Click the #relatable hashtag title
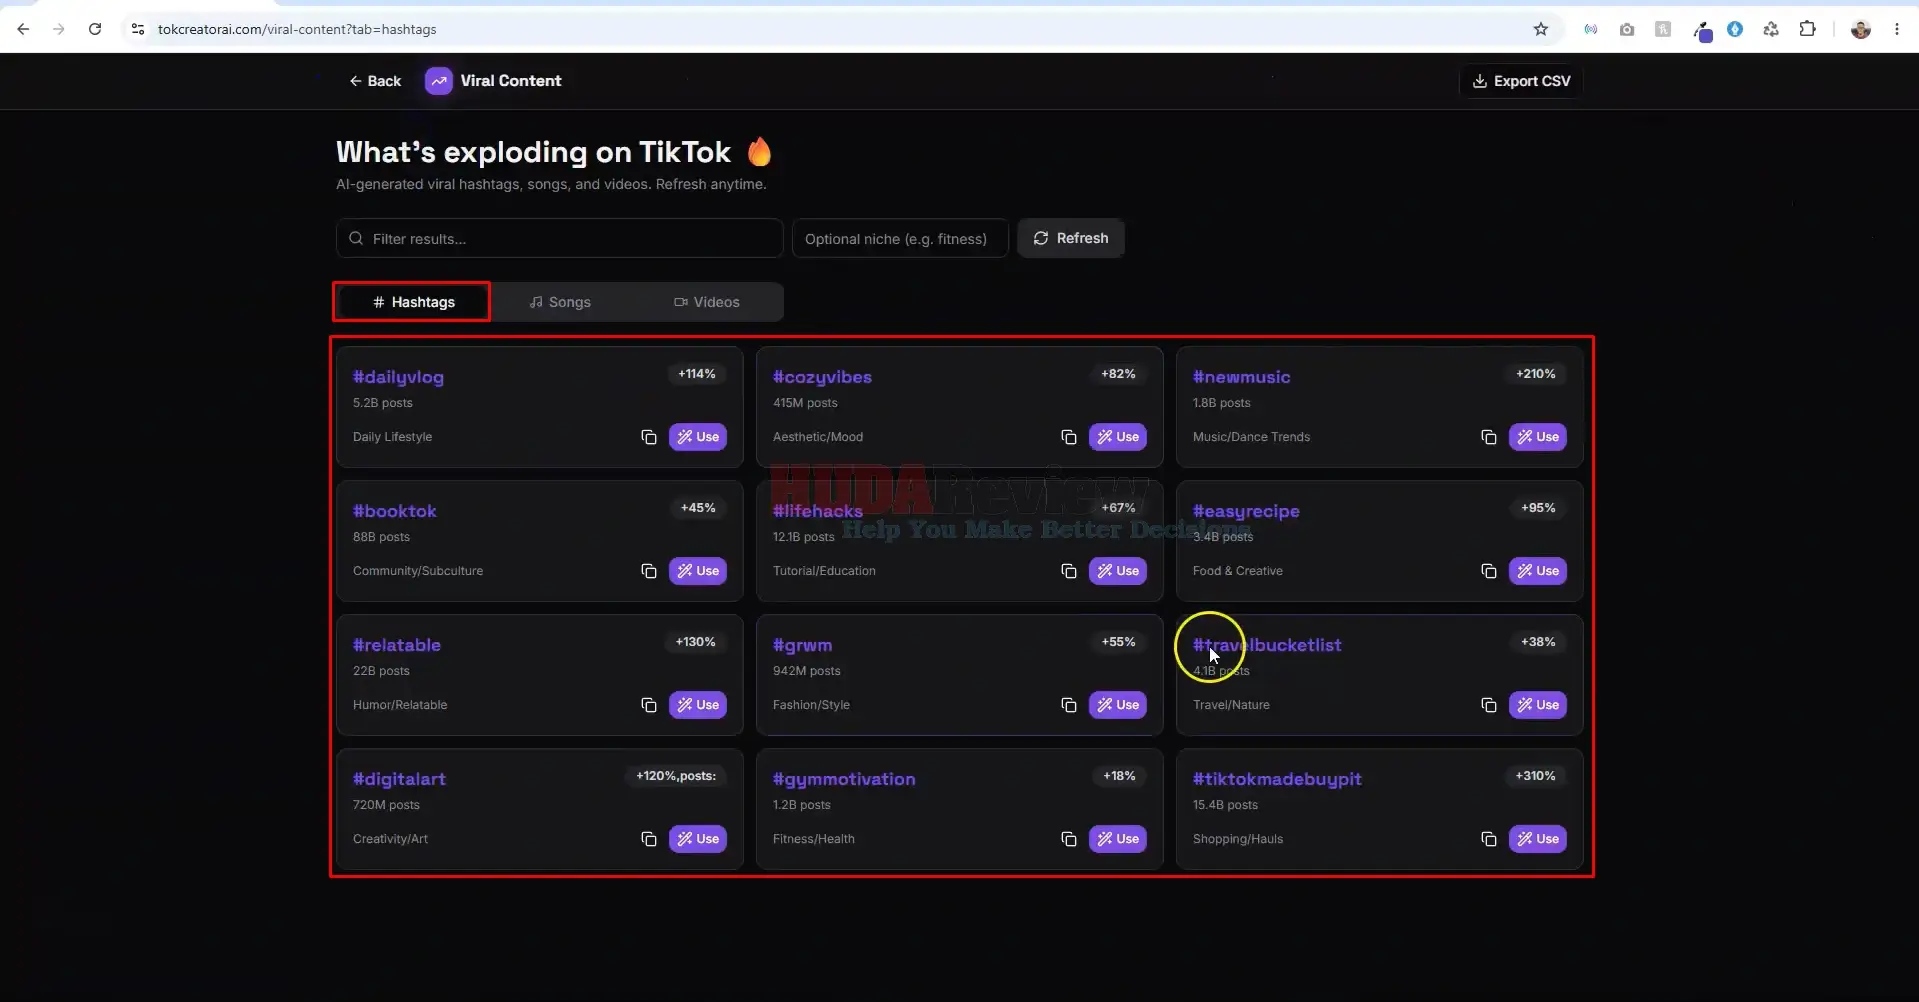The width and height of the screenshot is (1919, 1002). pyautogui.click(x=397, y=645)
